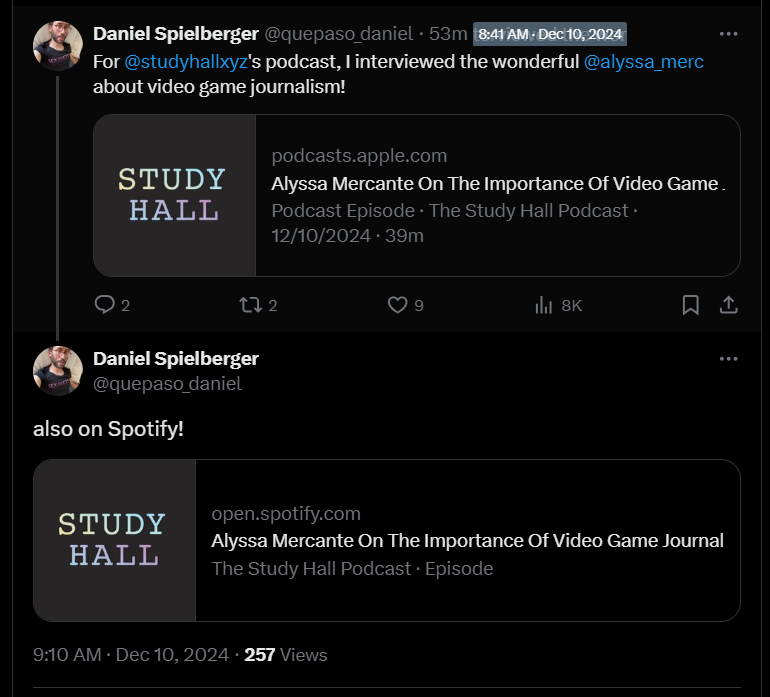Click the '12/10/2024 · 39m' episode details
This screenshot has height=697, width=770.
point(347,236)
